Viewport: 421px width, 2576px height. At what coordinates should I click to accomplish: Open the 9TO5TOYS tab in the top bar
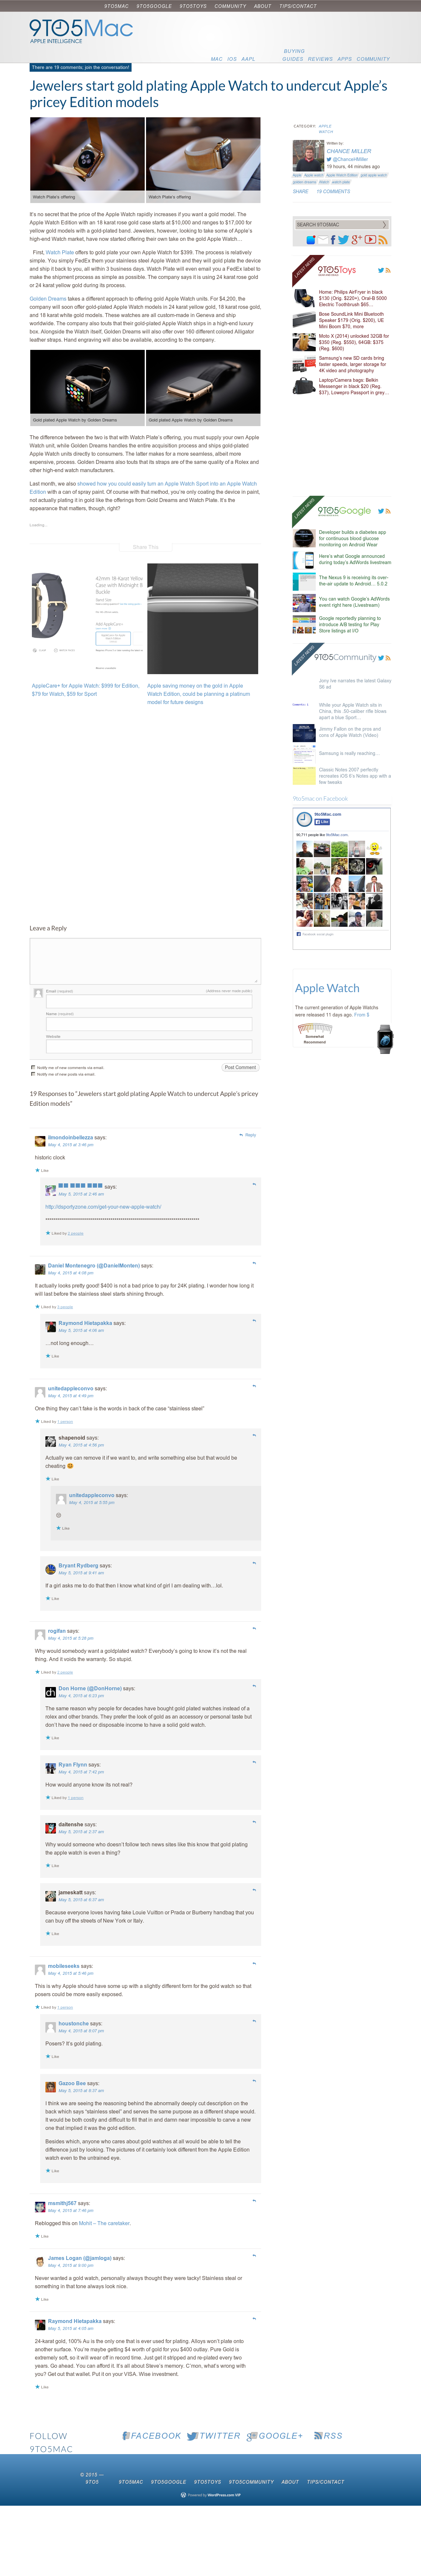tap(193, 6)
